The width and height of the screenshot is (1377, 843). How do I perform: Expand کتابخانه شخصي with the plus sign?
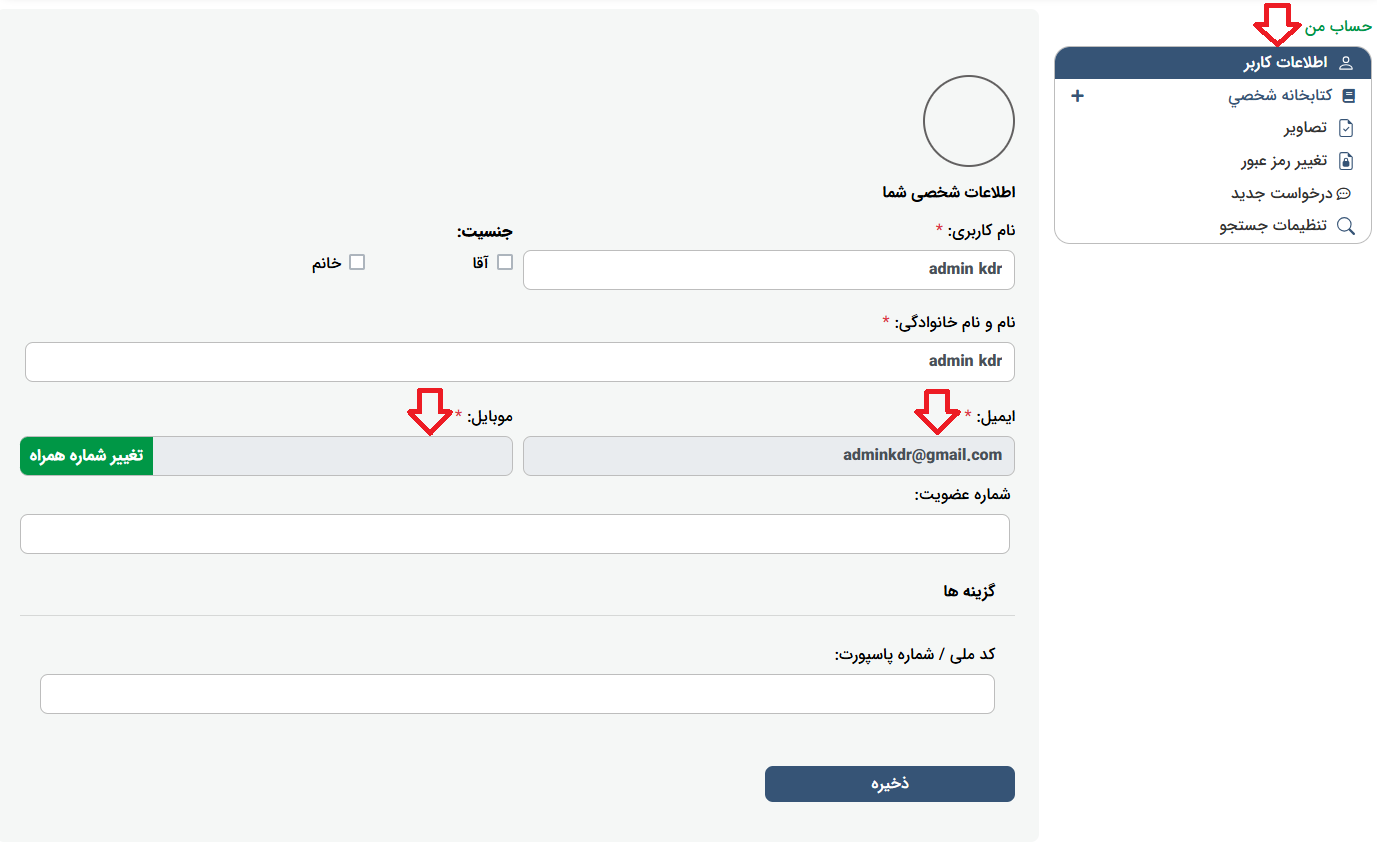coord(1077,96)
